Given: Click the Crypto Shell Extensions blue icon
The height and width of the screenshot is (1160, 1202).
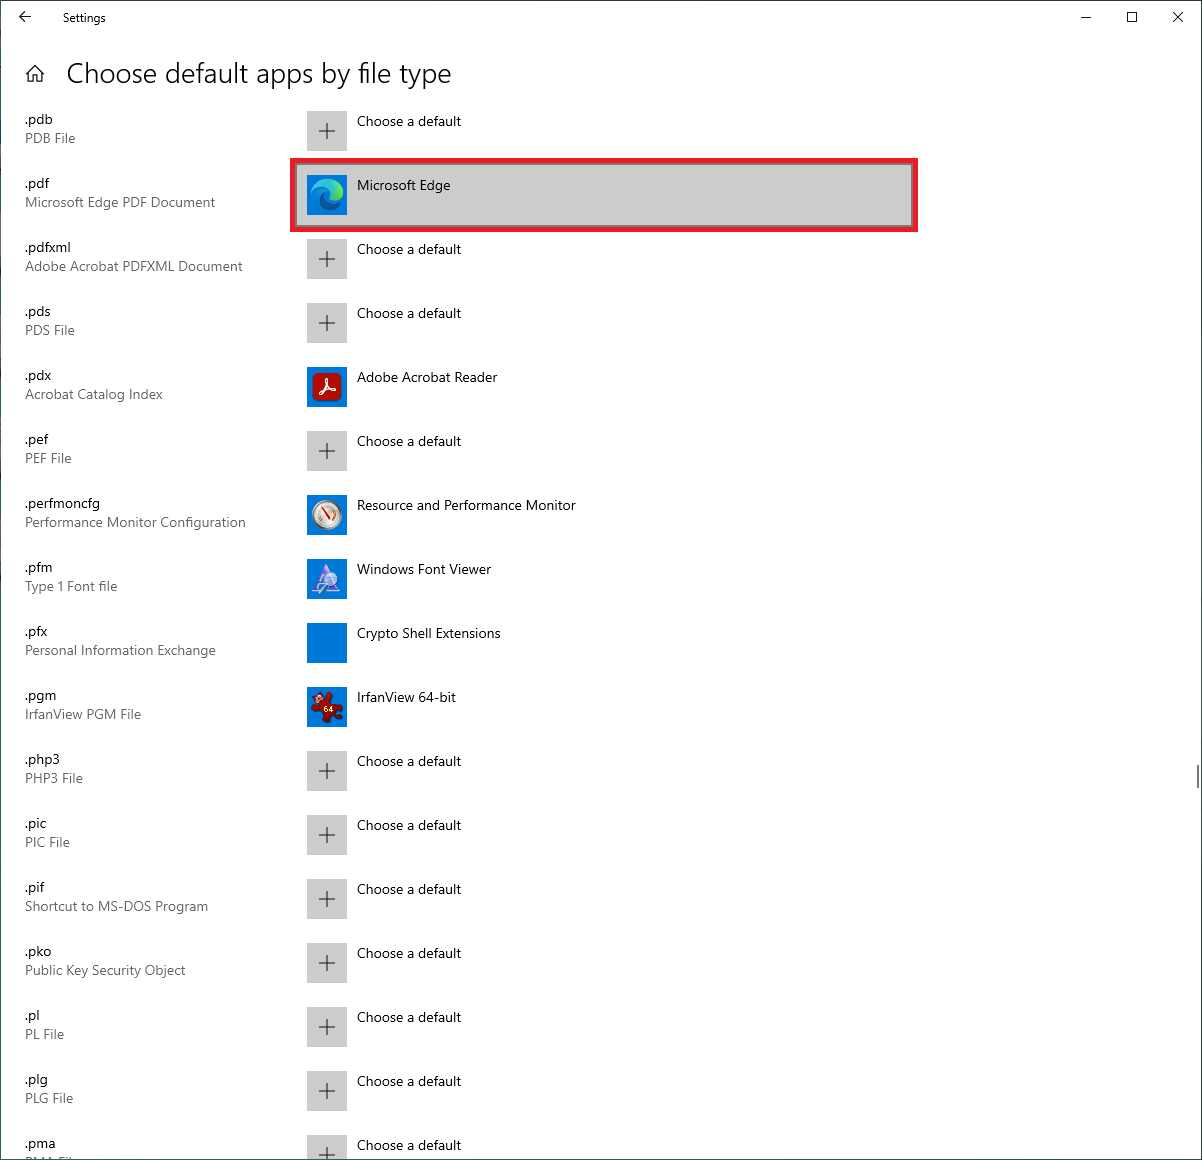Looking at the screenshot, I should pyautogui.click(x=327, y=643).
